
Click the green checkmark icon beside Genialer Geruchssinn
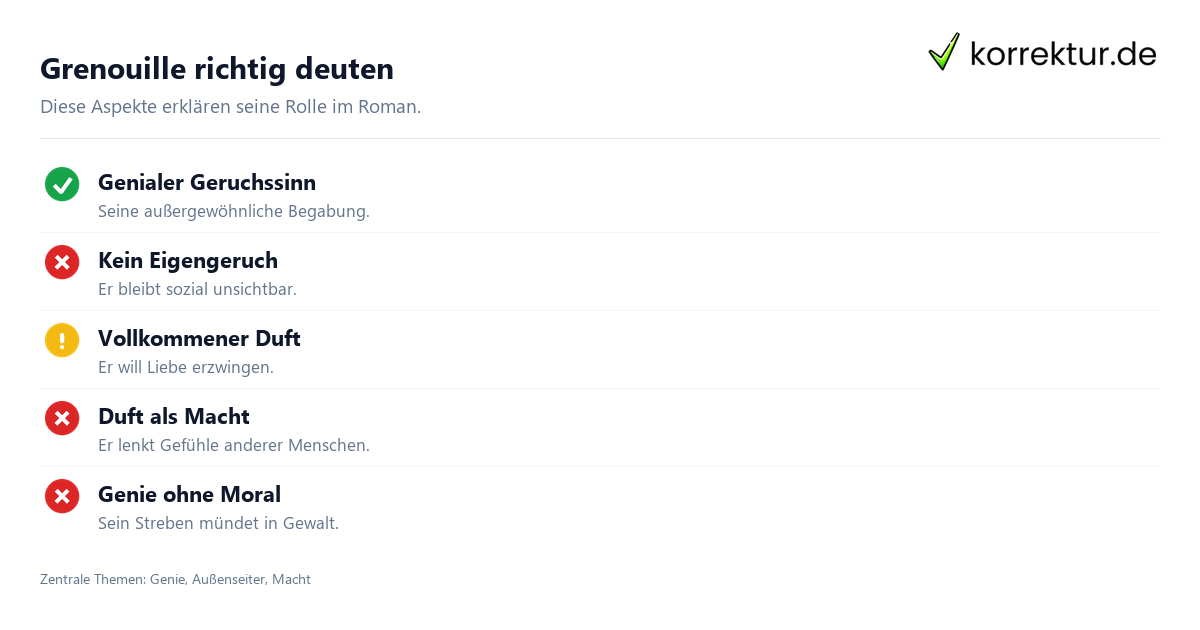(62, 184)
